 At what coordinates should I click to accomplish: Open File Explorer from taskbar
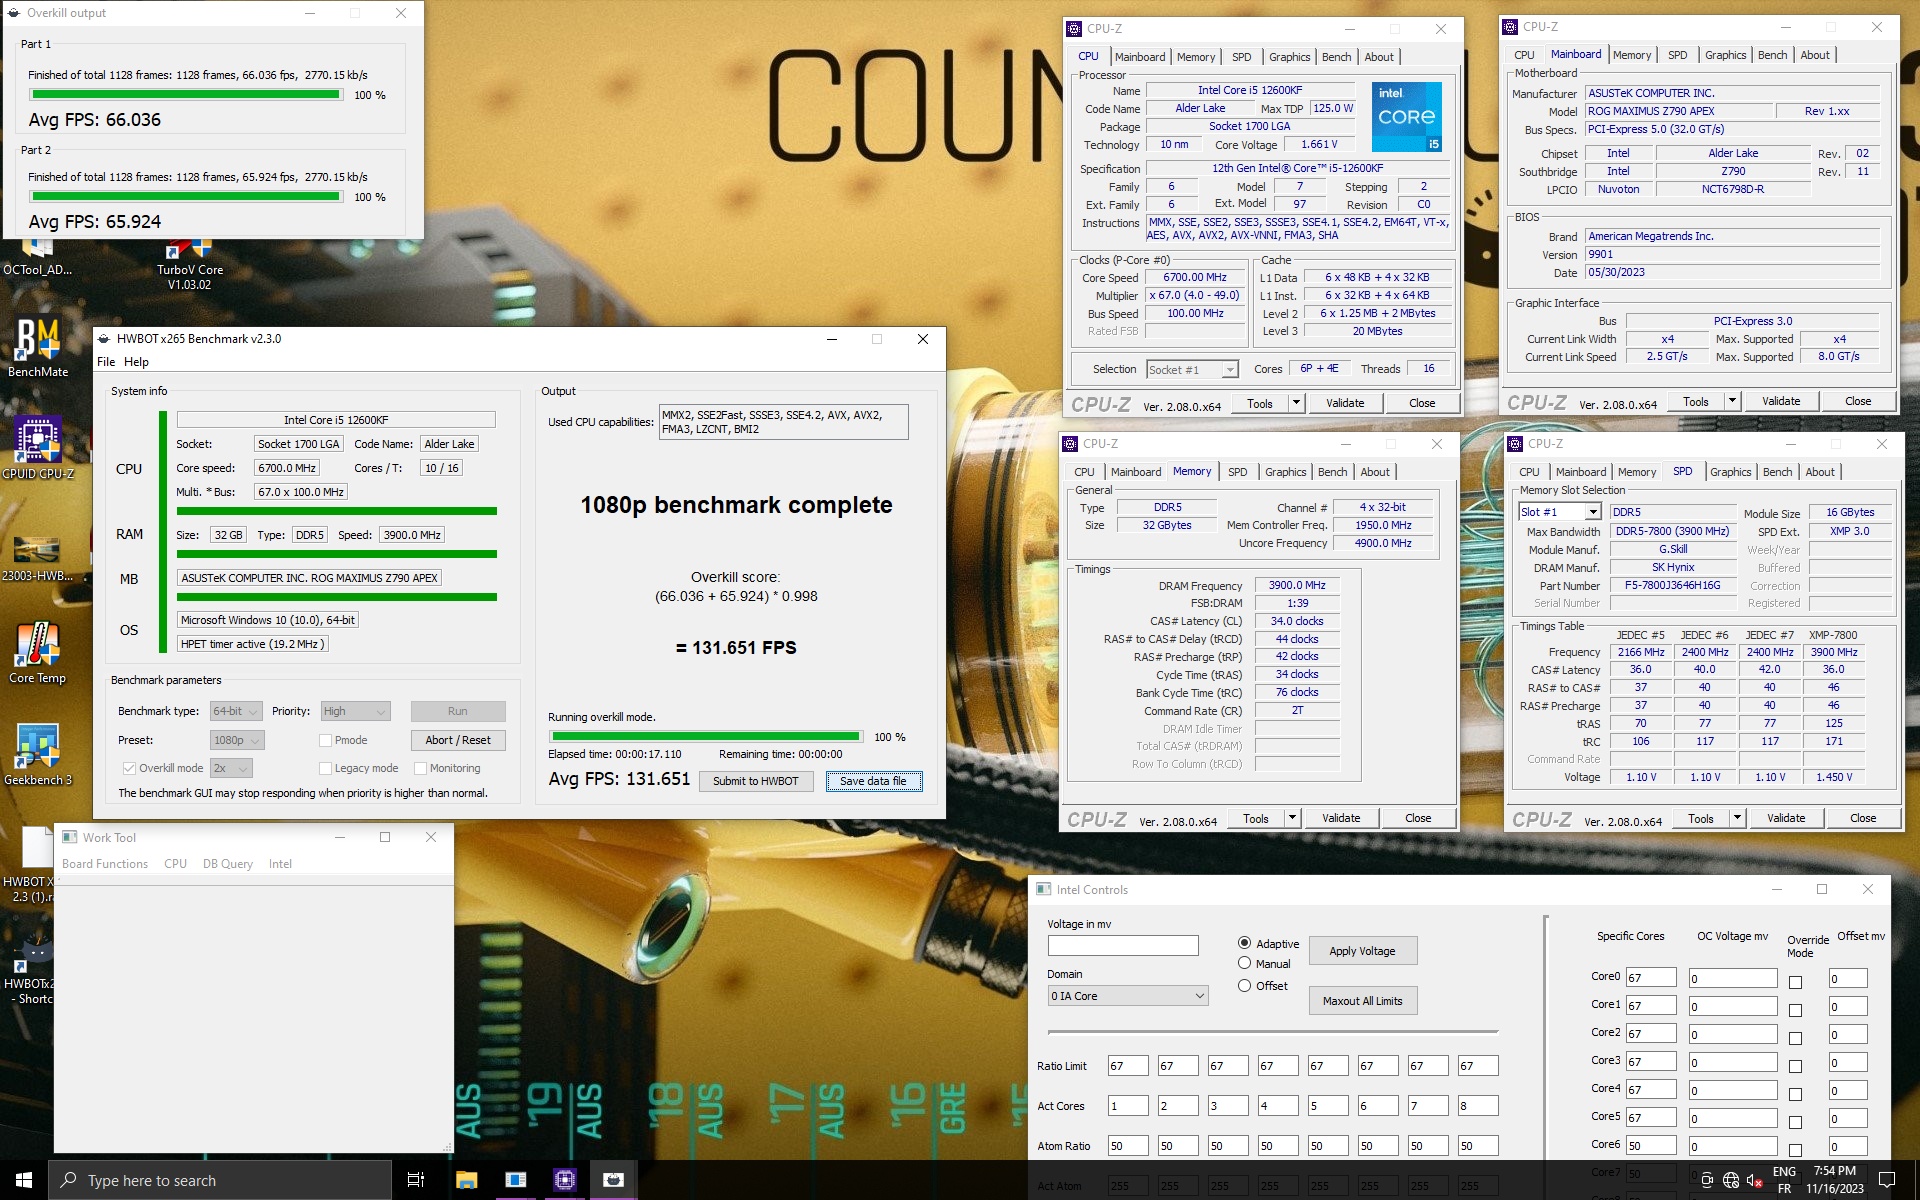466,1180
